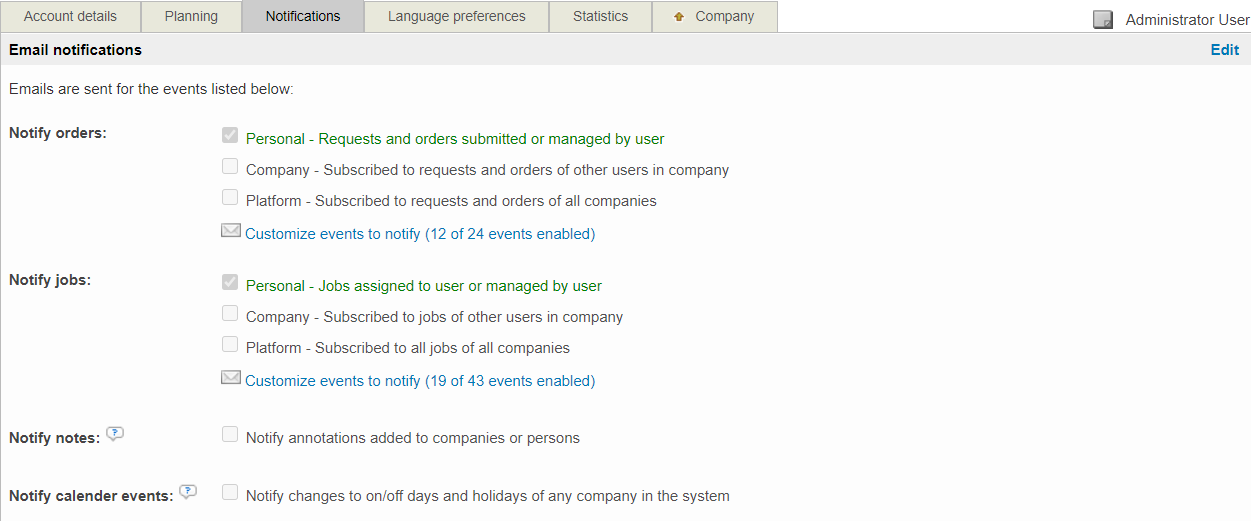Check Notify changes to on/off days checkbox
Viewport: 1251px width, 521px height.
click(230, 493)
